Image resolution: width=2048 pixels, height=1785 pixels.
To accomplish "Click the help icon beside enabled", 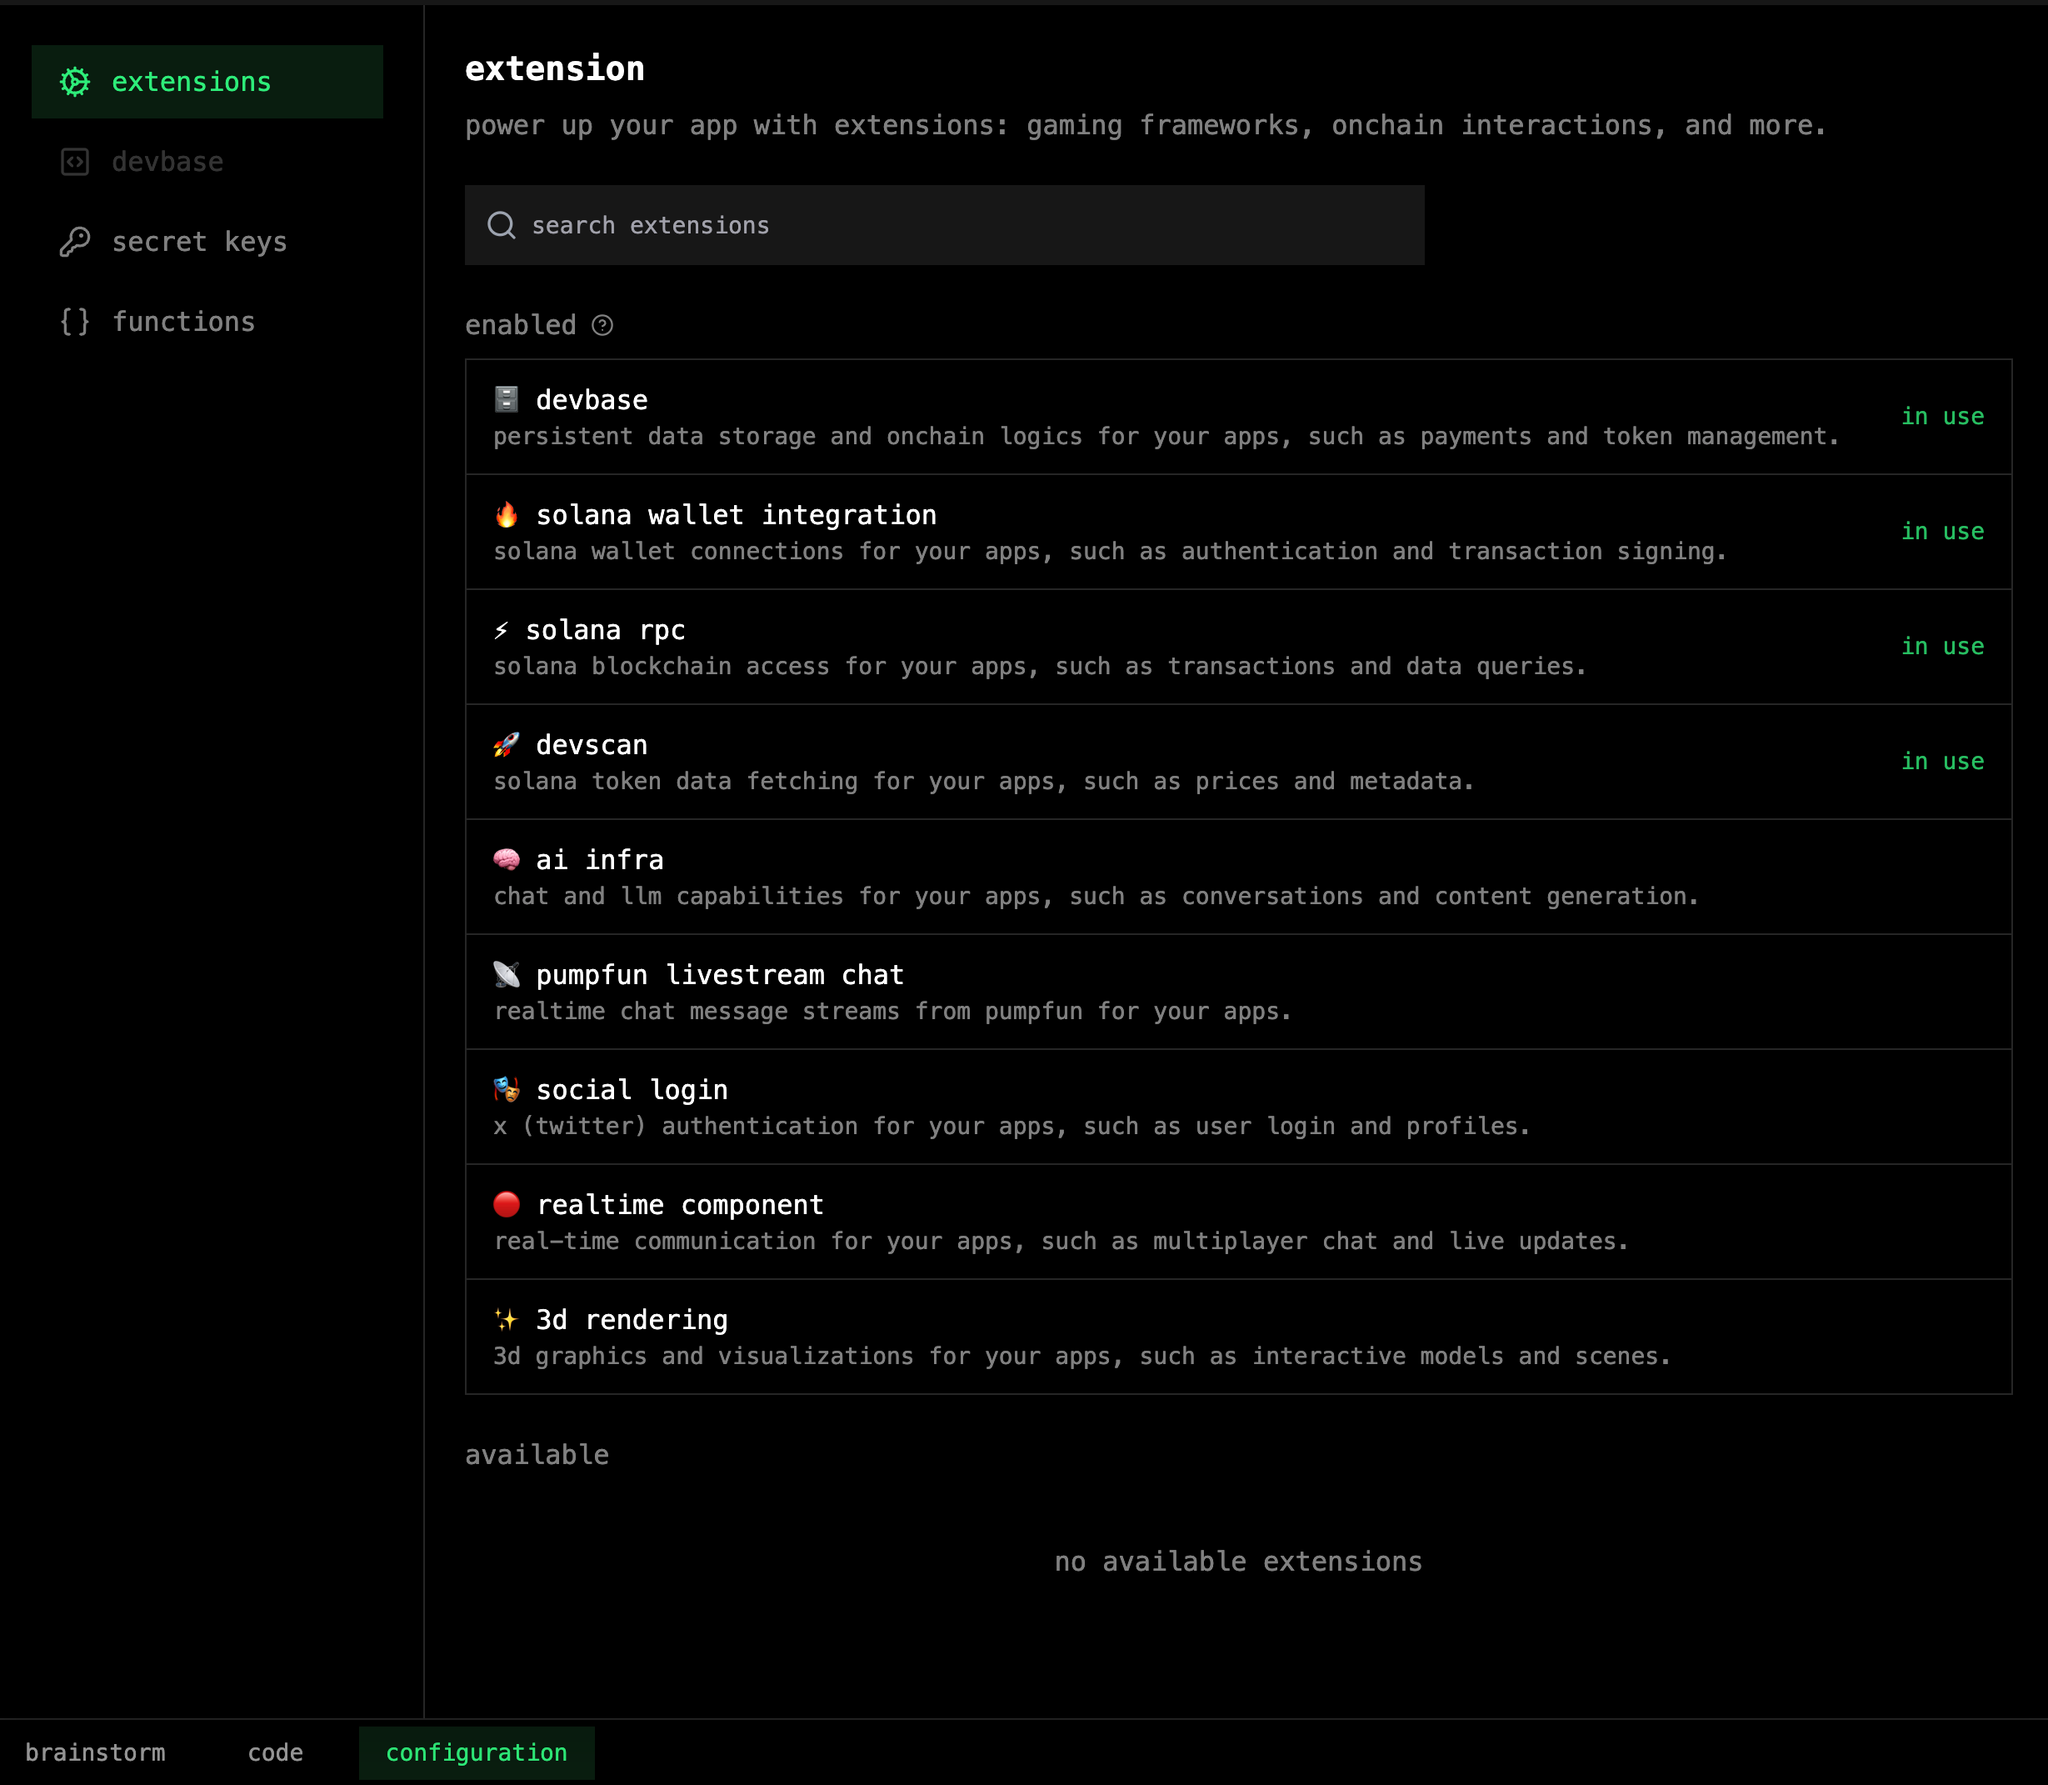I will pos(602,326).
